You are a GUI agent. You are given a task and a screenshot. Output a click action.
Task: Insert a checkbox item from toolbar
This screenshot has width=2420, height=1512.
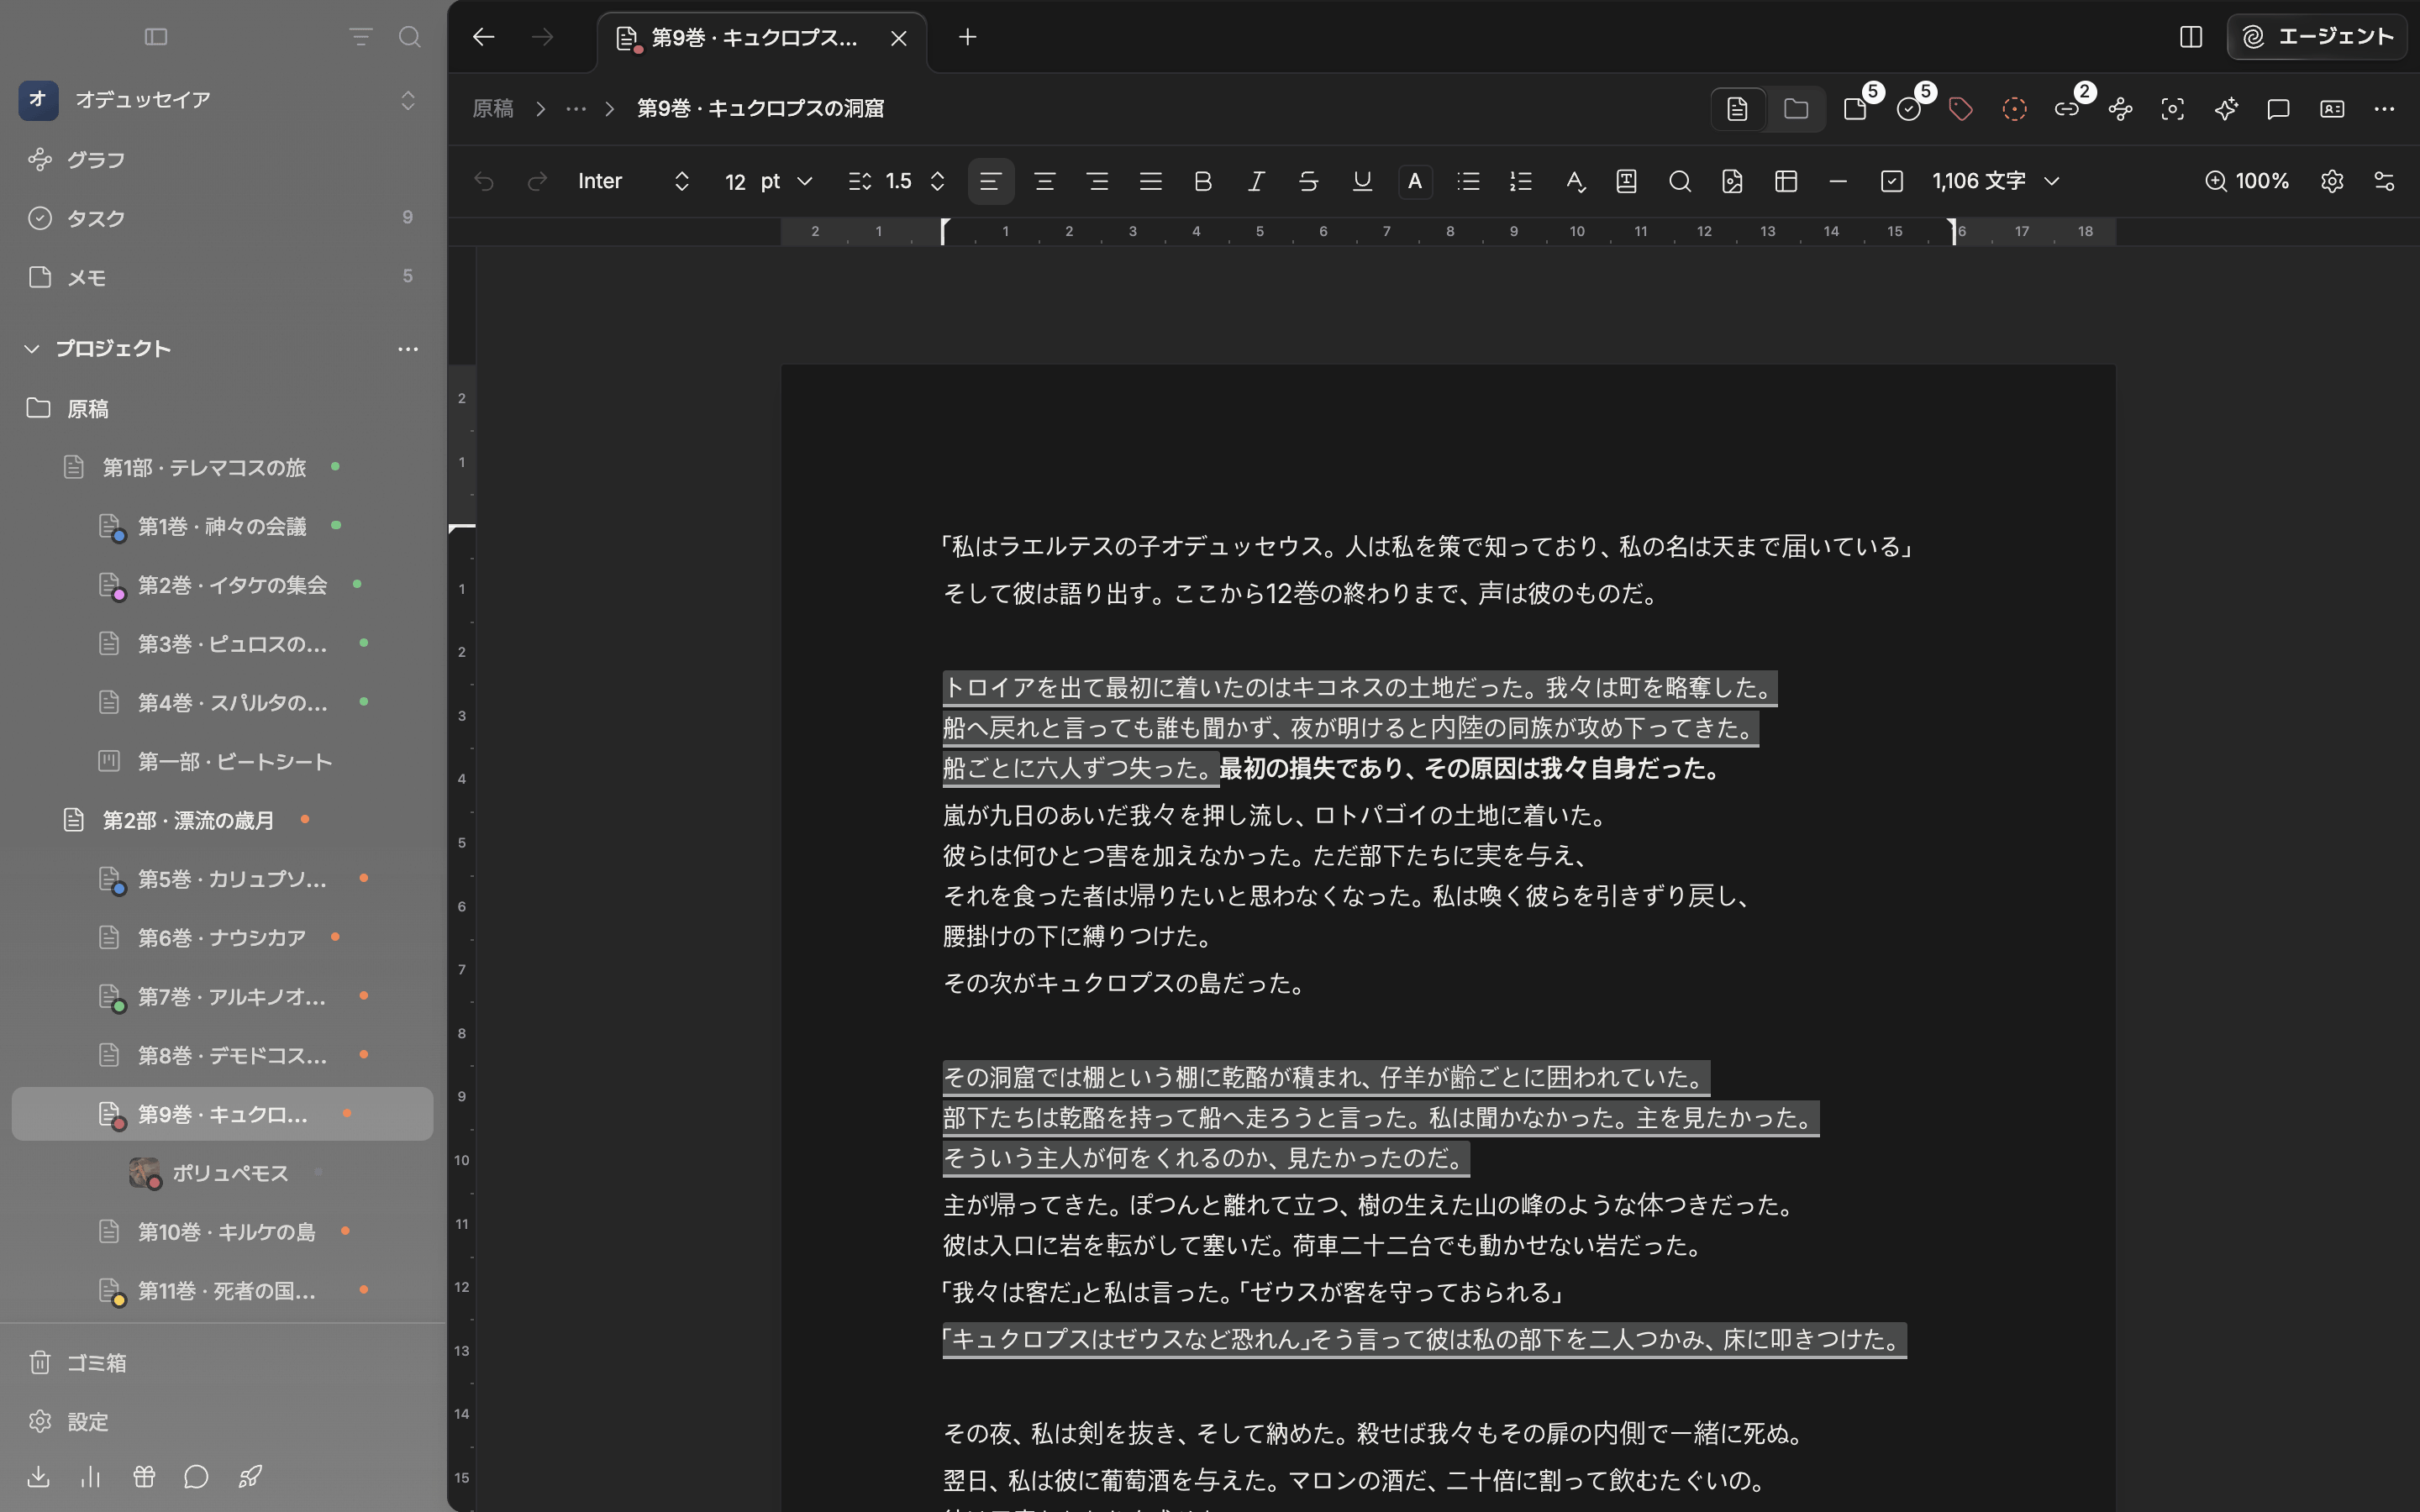tap(1892, 181)
